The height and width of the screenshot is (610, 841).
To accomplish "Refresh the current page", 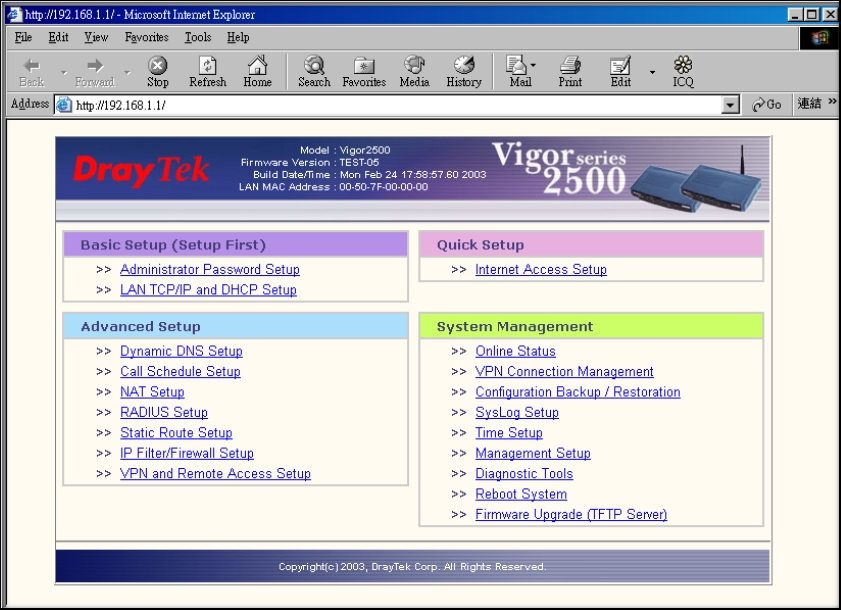I will 208,71.
